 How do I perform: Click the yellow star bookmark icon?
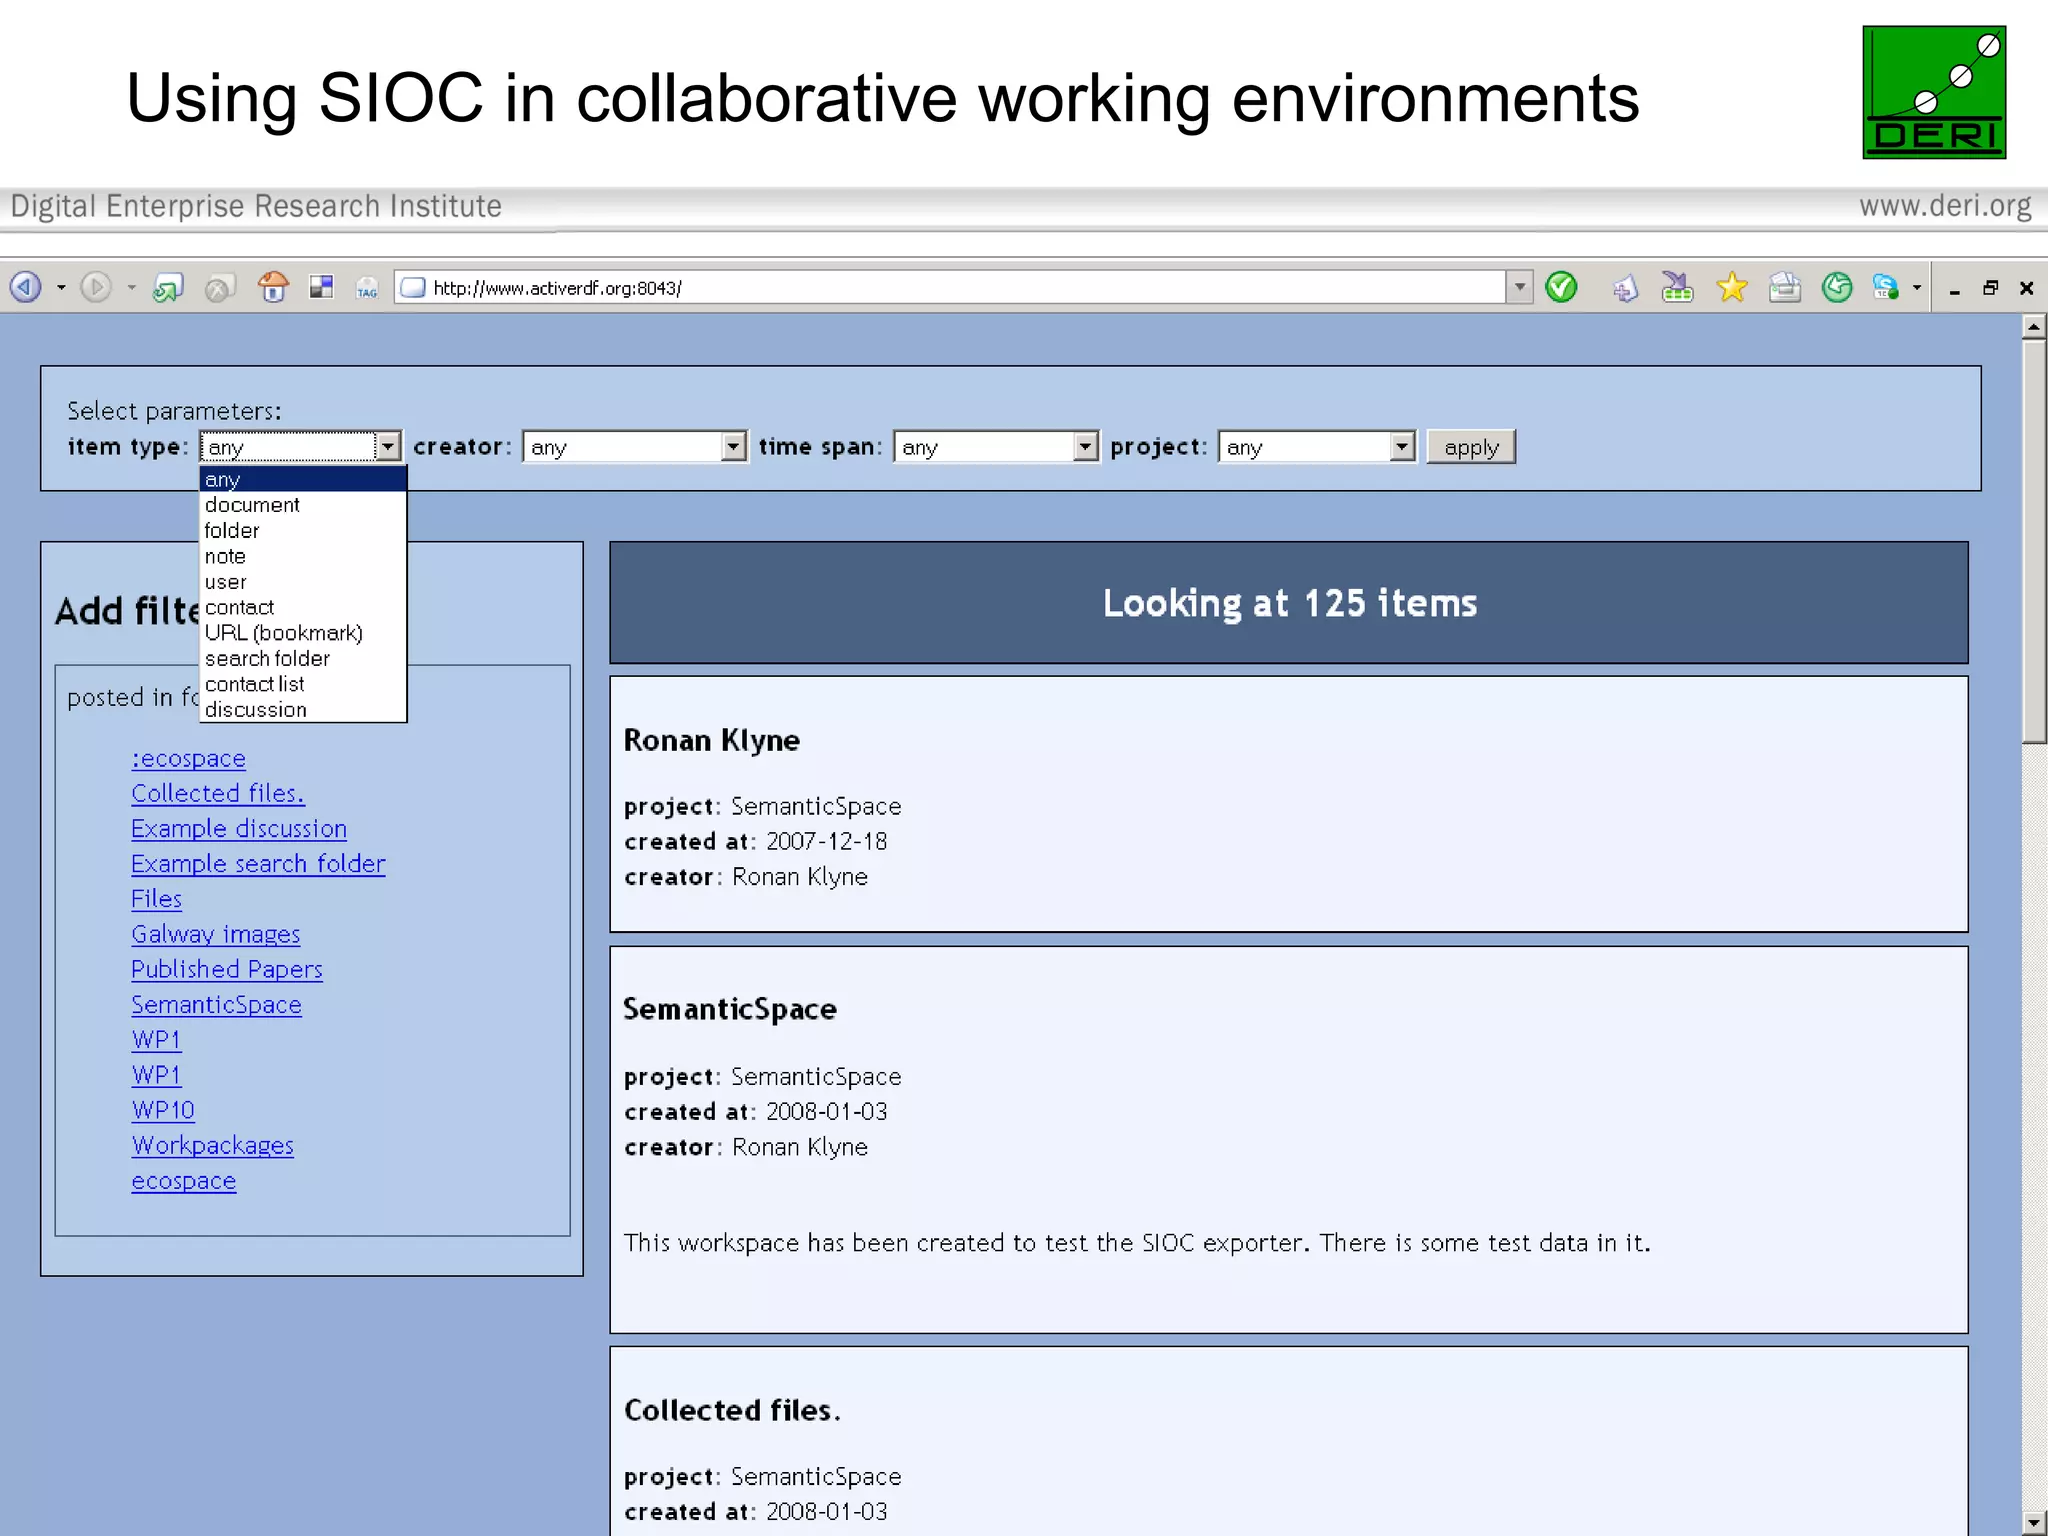(x=1732, y=288)
